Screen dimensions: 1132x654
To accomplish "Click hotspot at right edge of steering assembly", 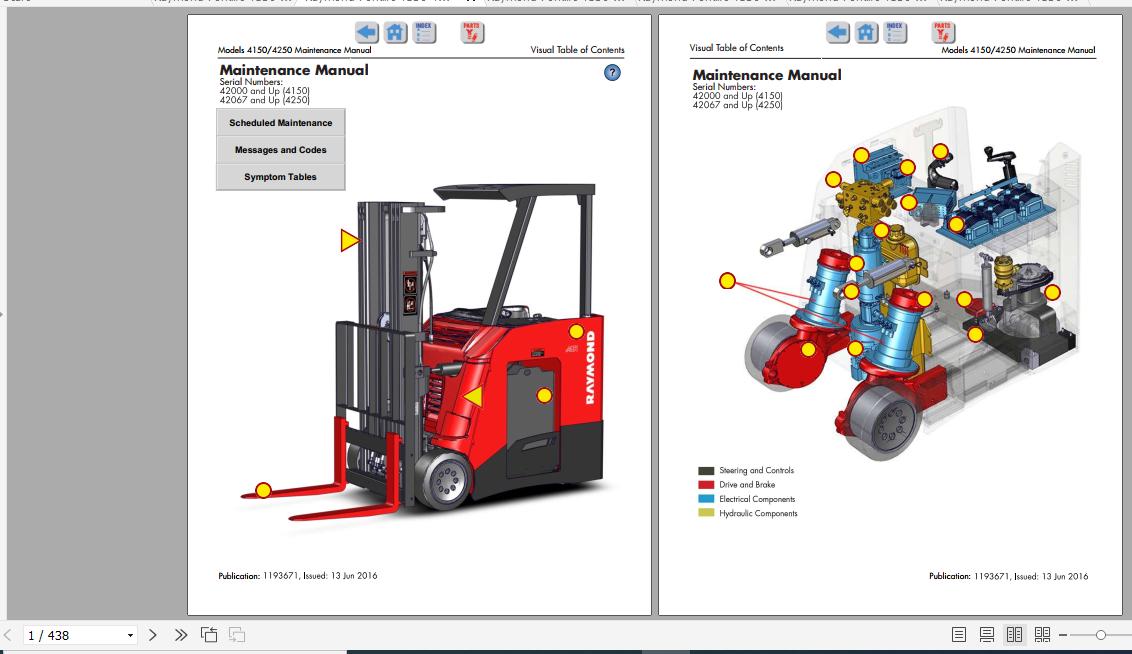I will point(1053,292).
